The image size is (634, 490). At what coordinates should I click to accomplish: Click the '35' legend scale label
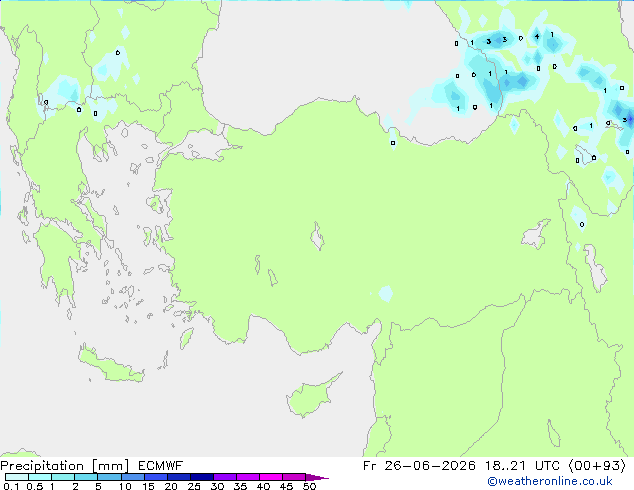(240, 486)
